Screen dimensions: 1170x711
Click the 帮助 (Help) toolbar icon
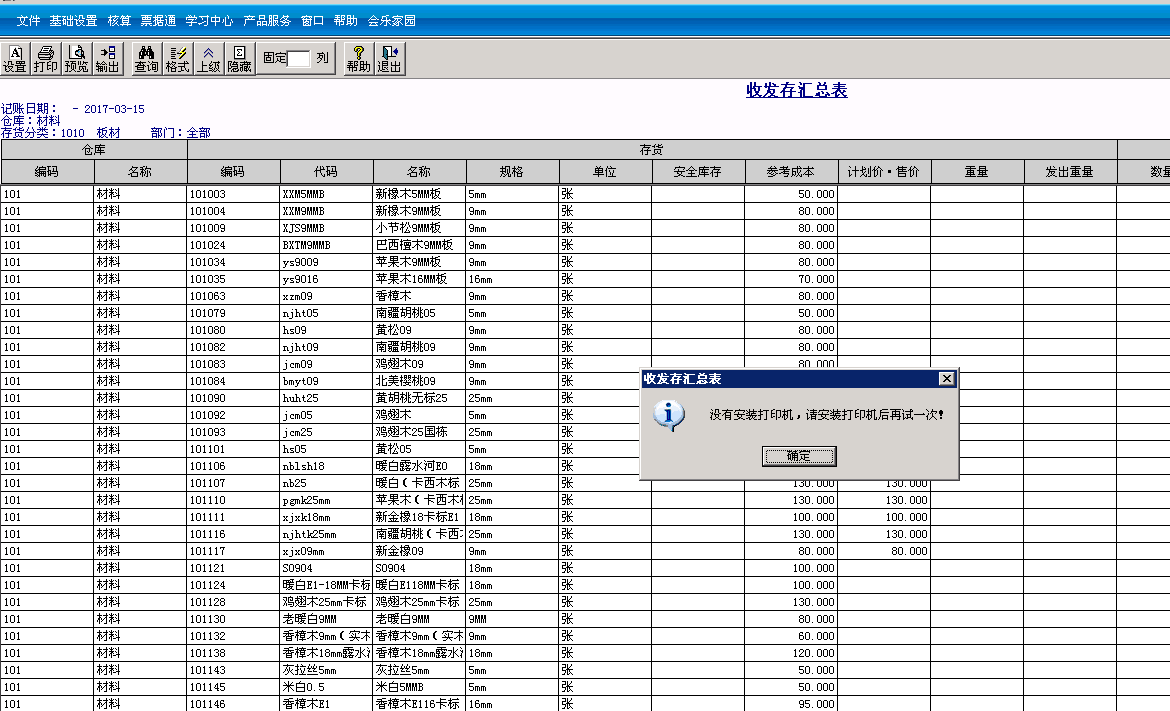coord(357,57)
